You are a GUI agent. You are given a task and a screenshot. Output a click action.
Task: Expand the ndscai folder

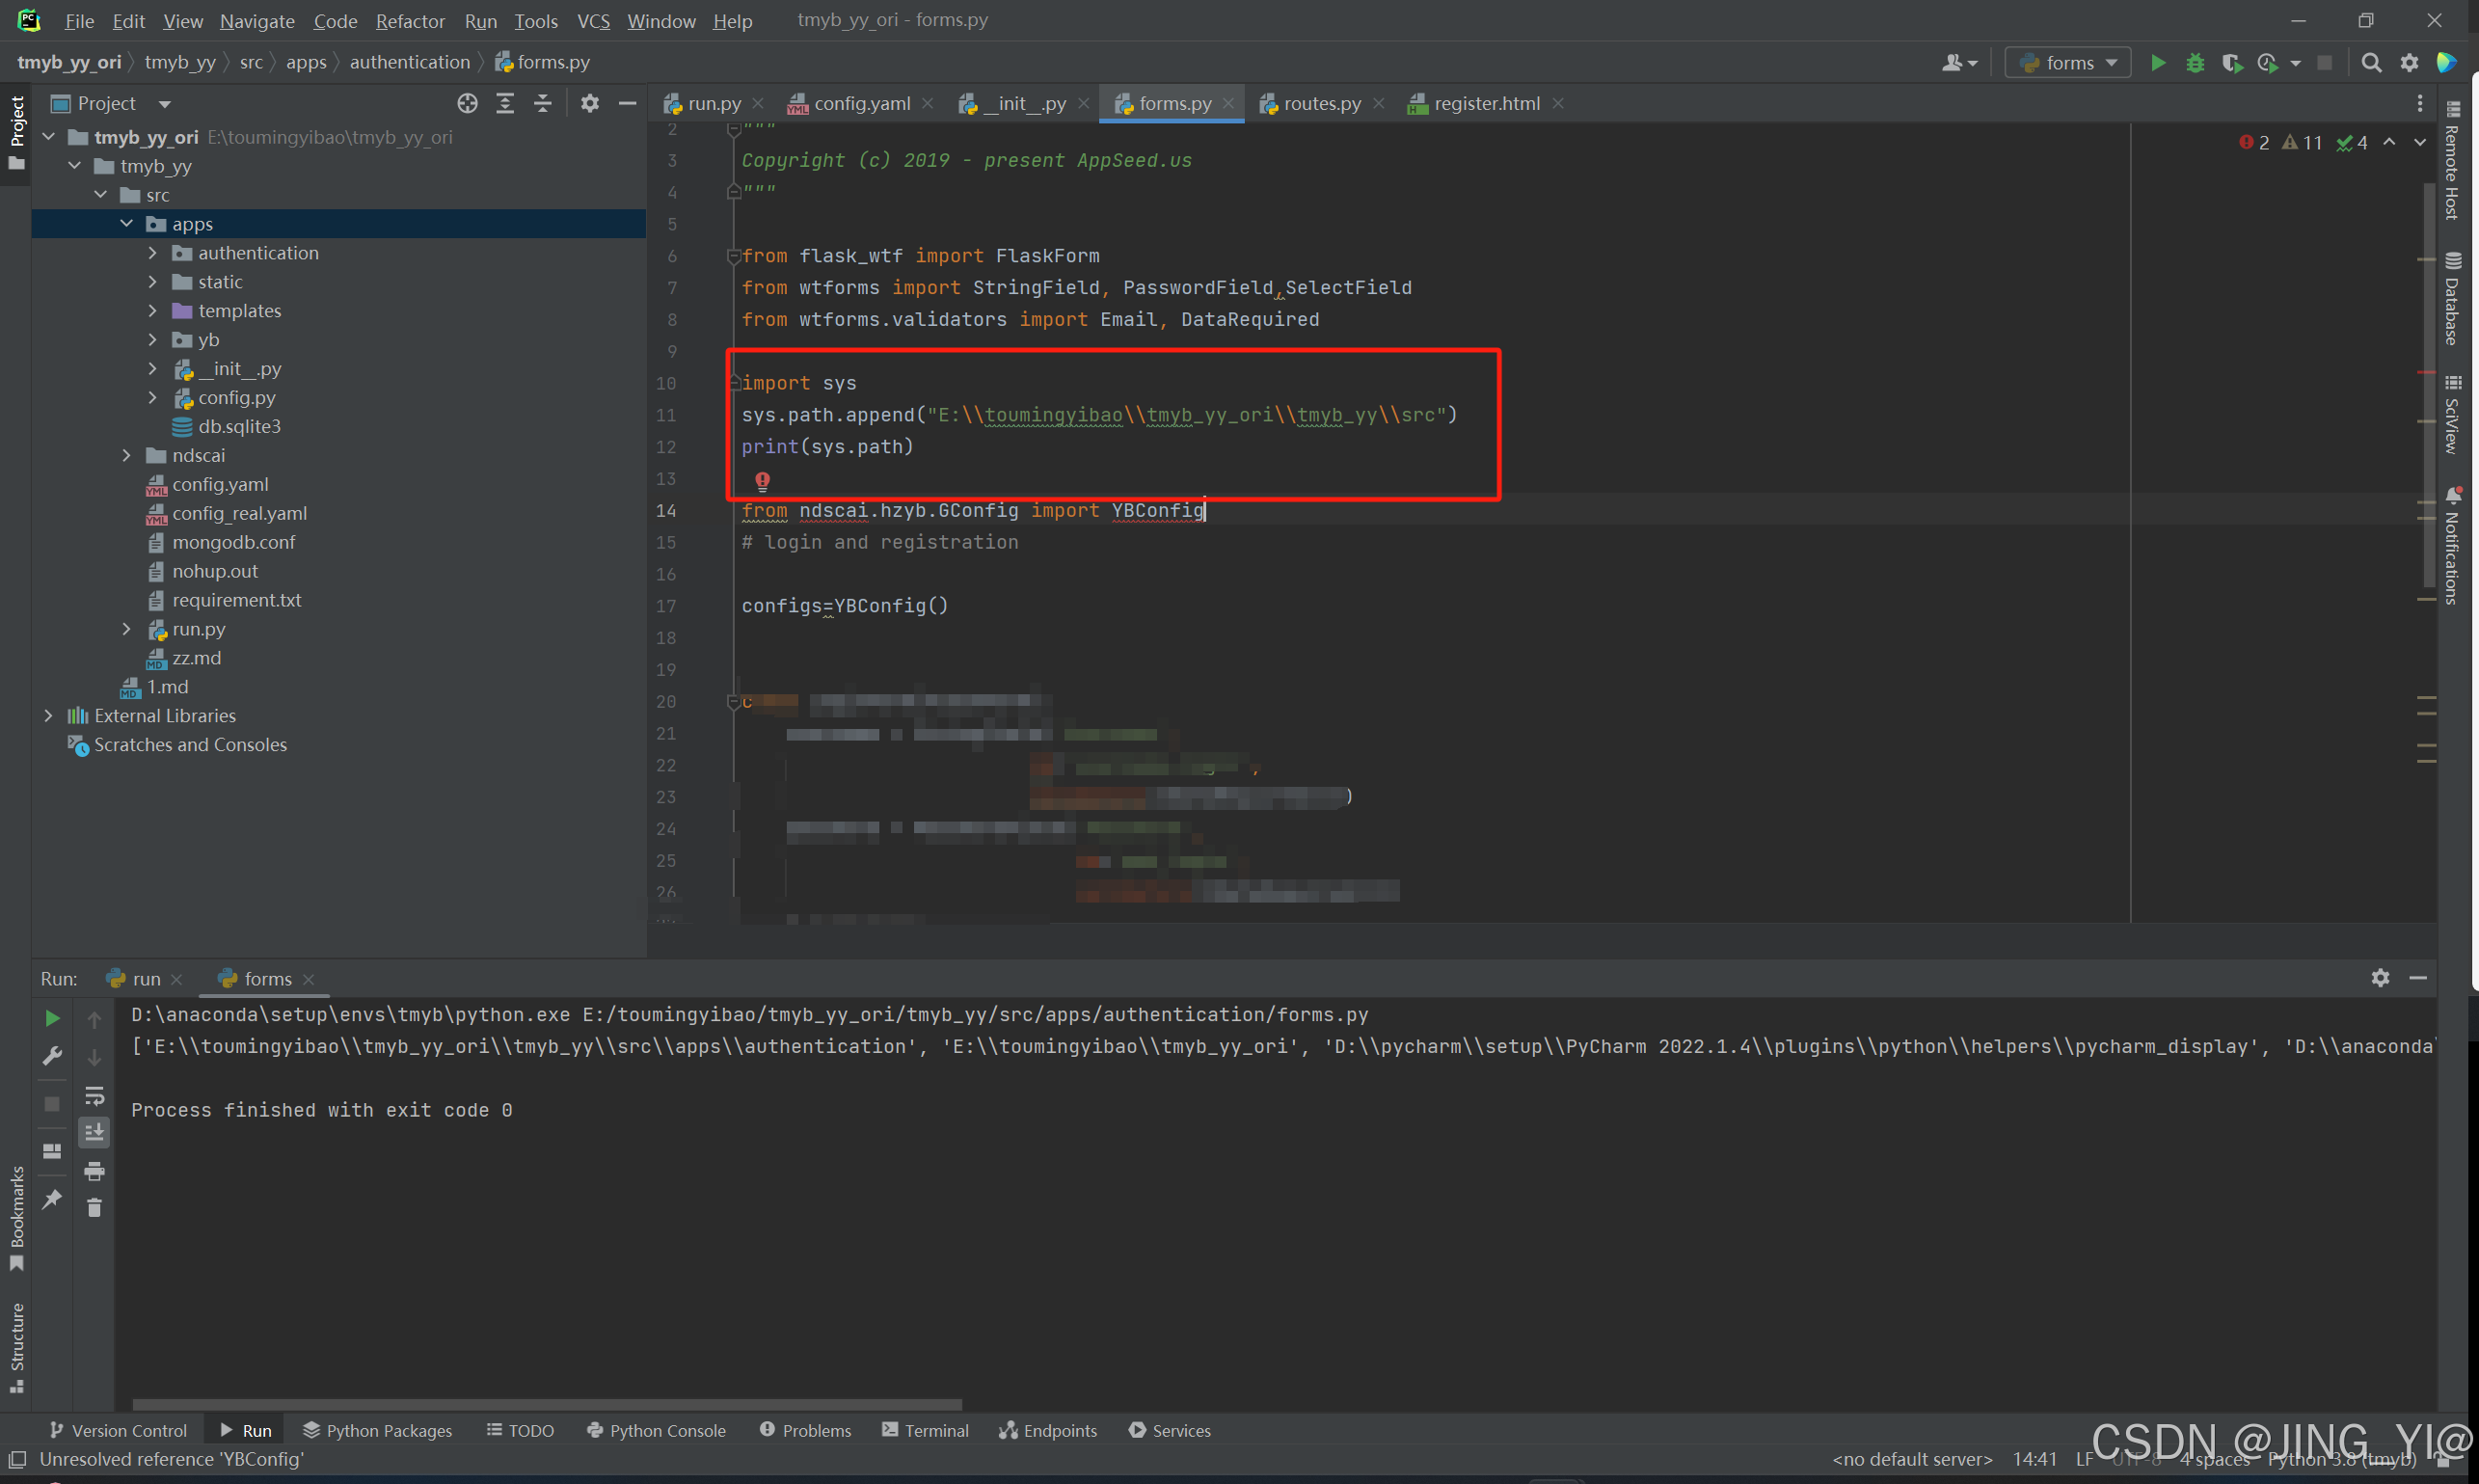point(126,455)
